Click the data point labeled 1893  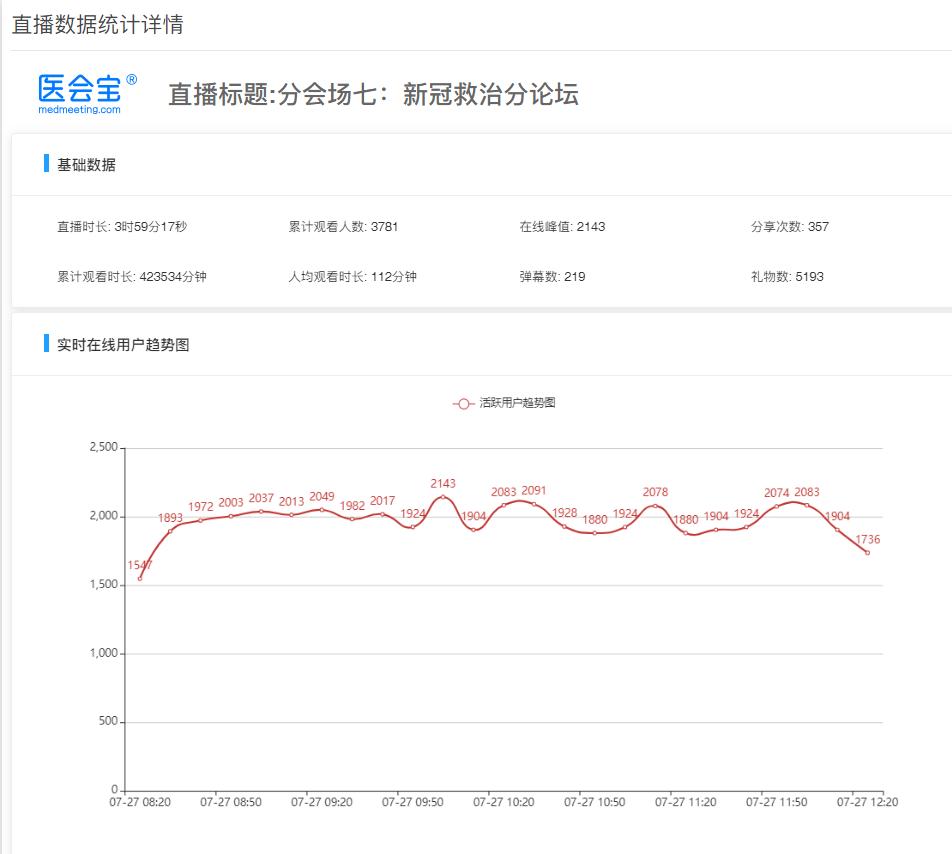(x=170, y=531)
